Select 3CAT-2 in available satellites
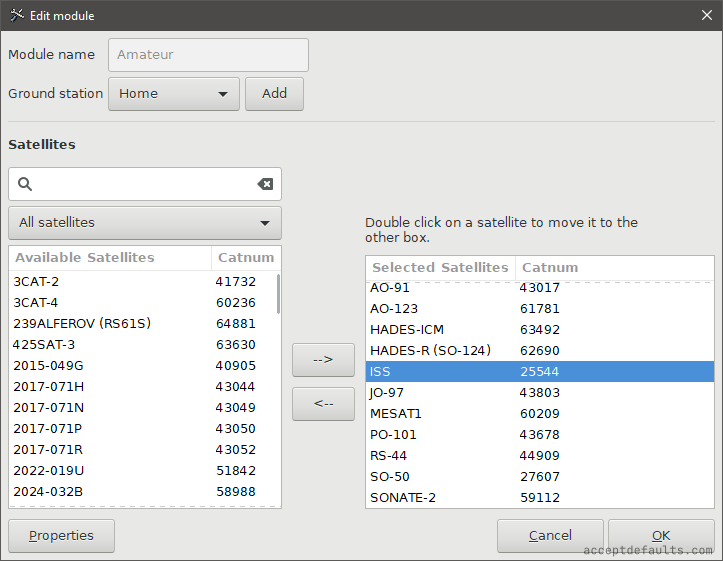This screenshot has width=723, height=561. coord(110,282)
